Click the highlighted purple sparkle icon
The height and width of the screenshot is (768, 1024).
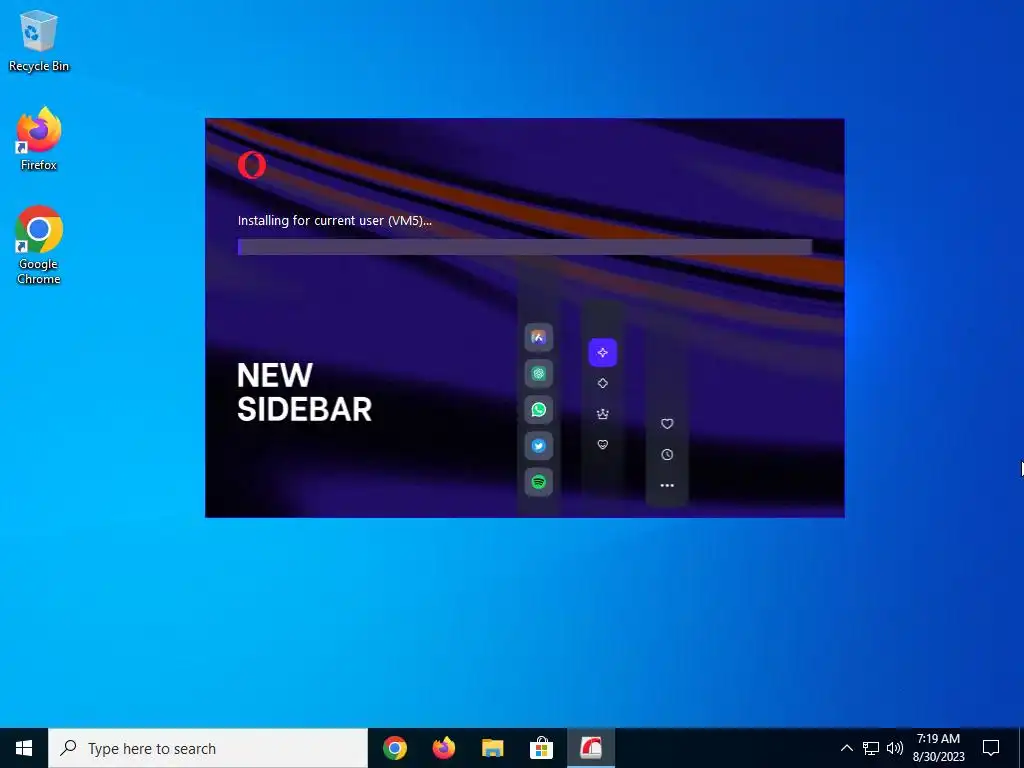coord(602,353)
